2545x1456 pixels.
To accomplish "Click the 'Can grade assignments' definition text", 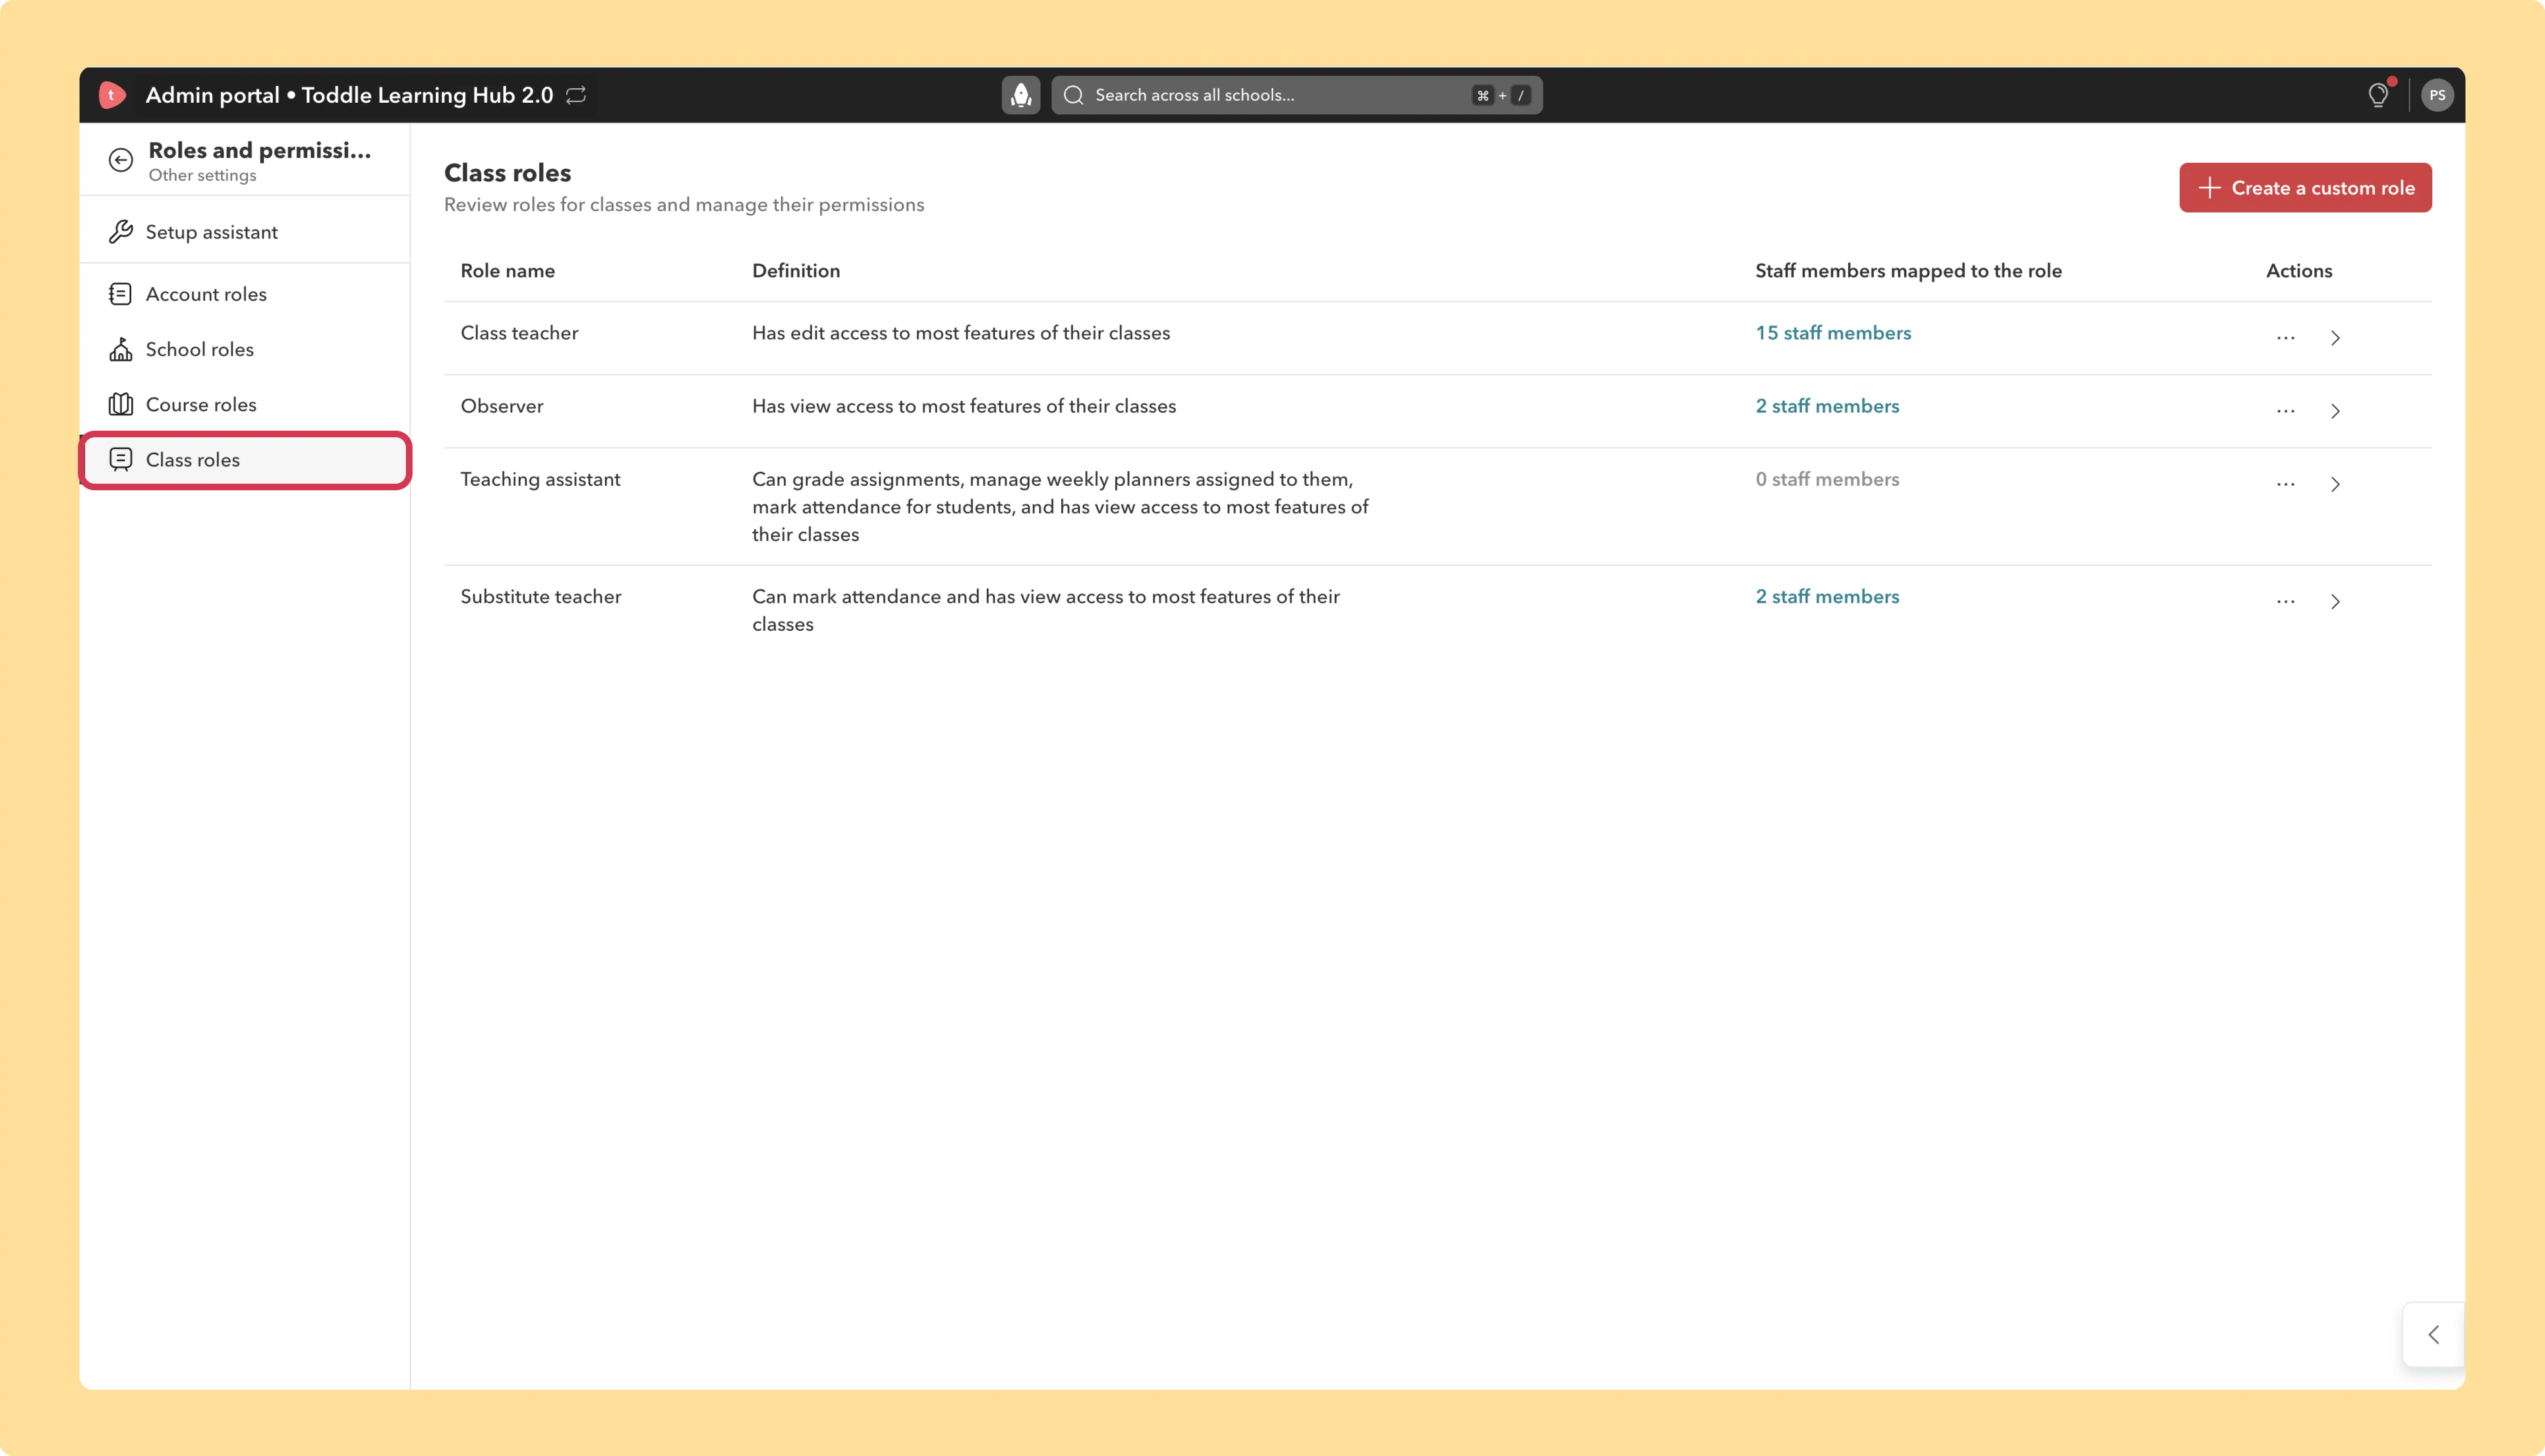I will pyautogui.click(x=1060, y=507).
